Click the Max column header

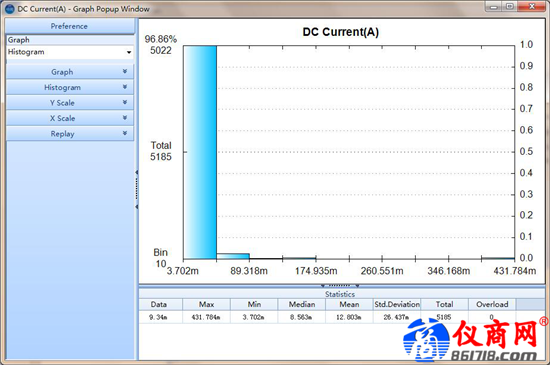coord(206,304)
